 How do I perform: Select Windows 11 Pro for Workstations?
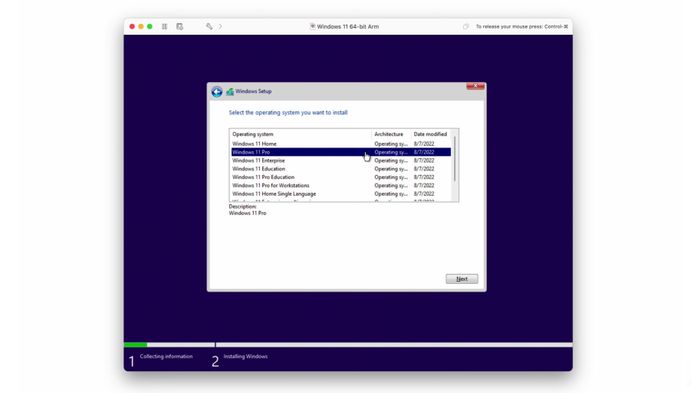[x=342, y=185]
